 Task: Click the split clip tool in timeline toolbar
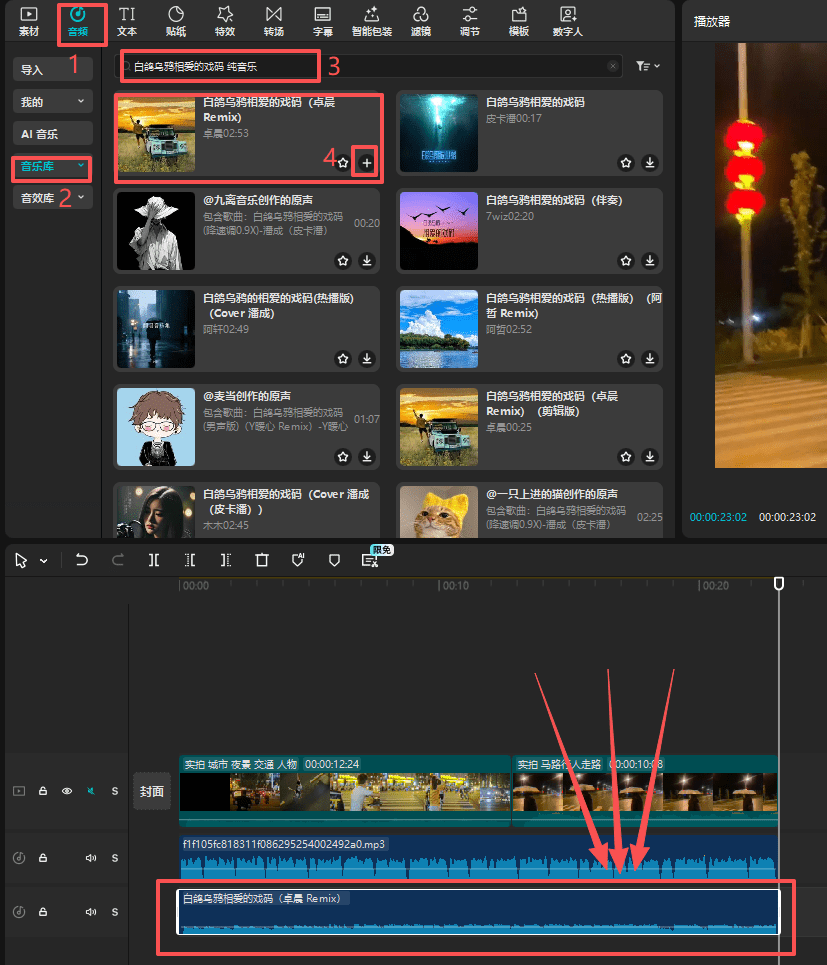coord(154,560)
